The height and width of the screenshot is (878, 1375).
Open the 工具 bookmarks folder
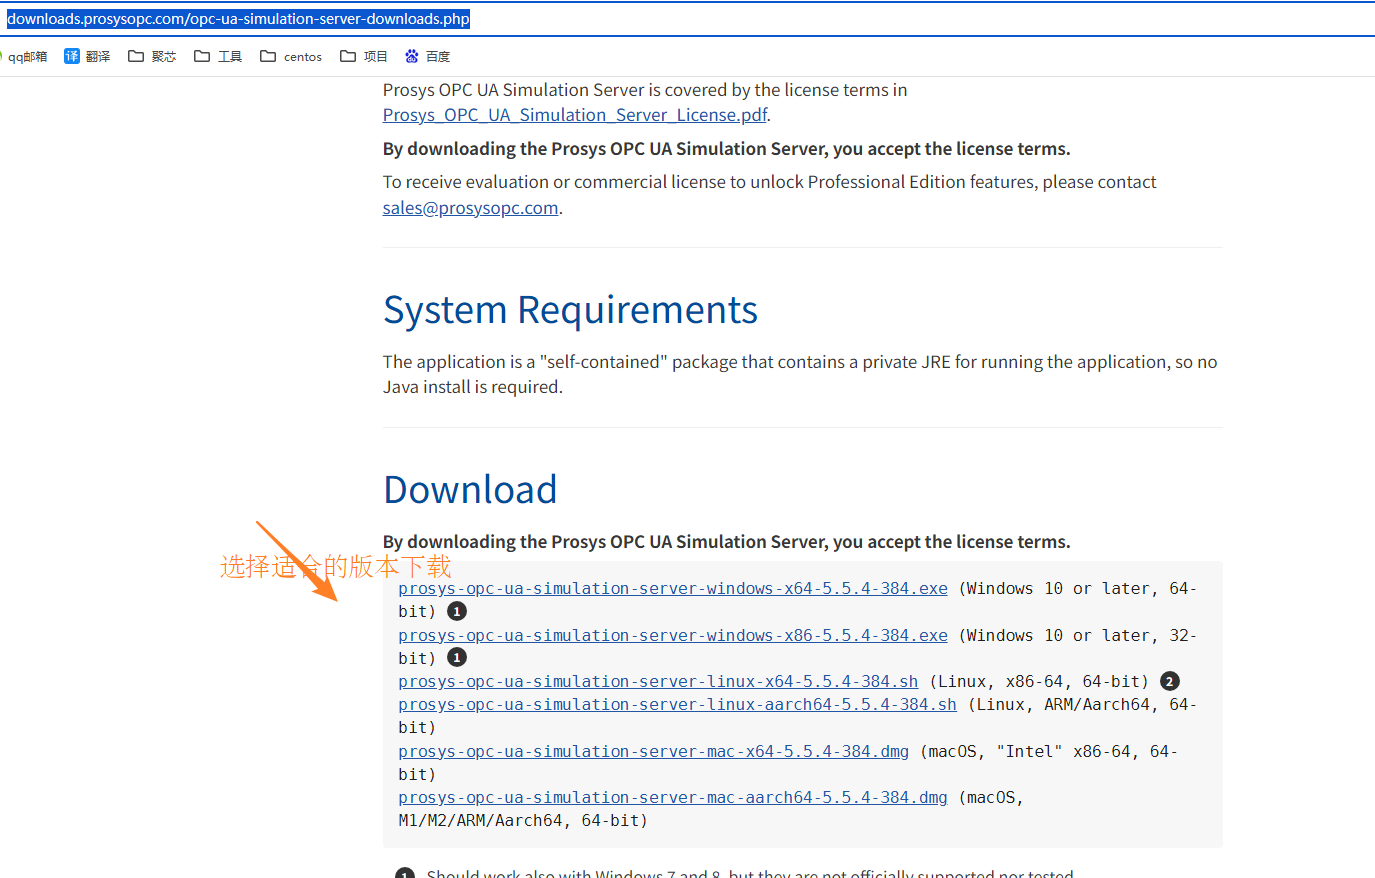(218, 57)
